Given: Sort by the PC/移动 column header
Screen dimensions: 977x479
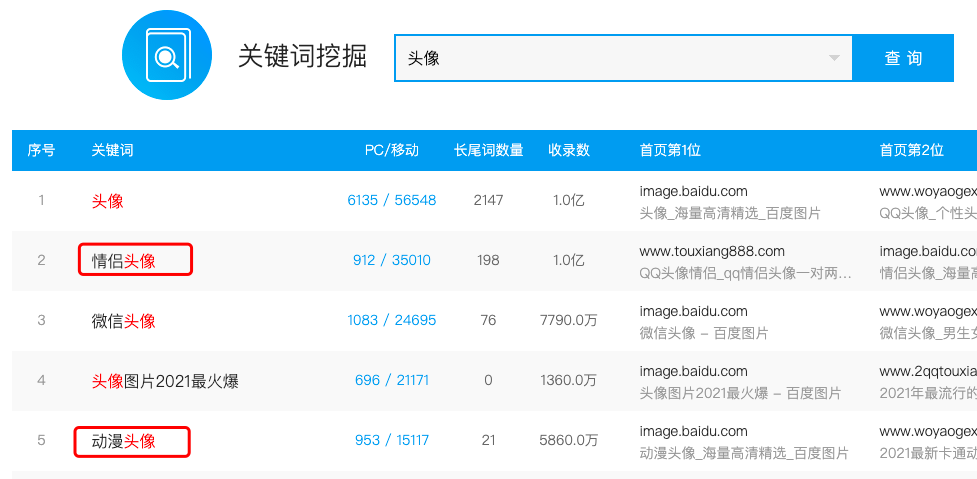Looking at the screenshot, I should click(391, 150).
